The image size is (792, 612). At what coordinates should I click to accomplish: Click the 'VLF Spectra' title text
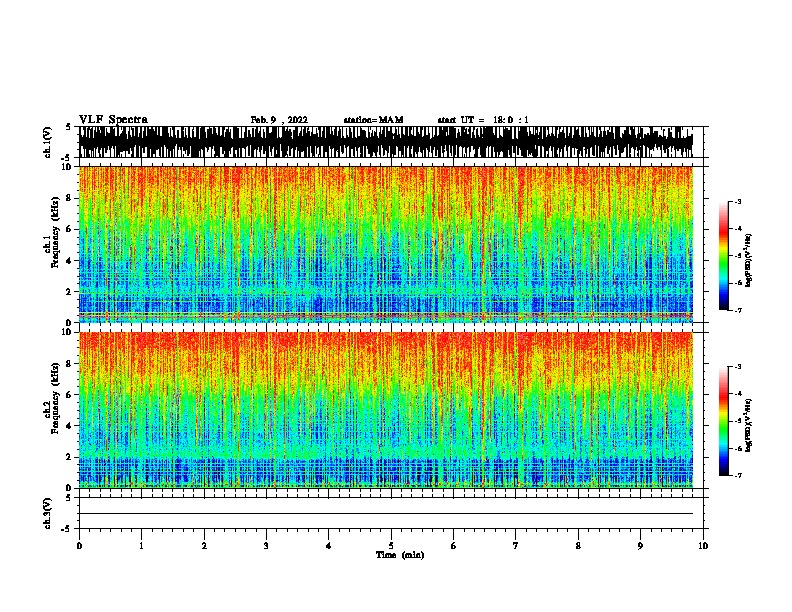coord(113,120)
